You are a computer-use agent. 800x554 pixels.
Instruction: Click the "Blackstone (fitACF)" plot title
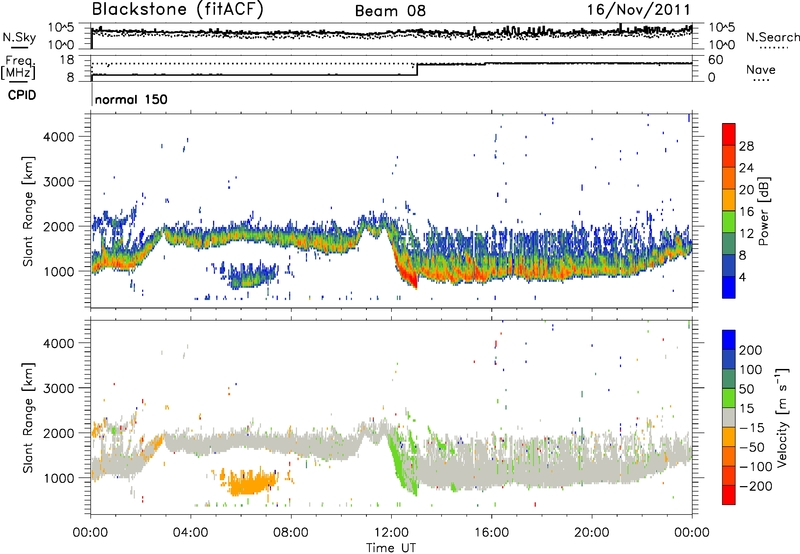[177, 9]
